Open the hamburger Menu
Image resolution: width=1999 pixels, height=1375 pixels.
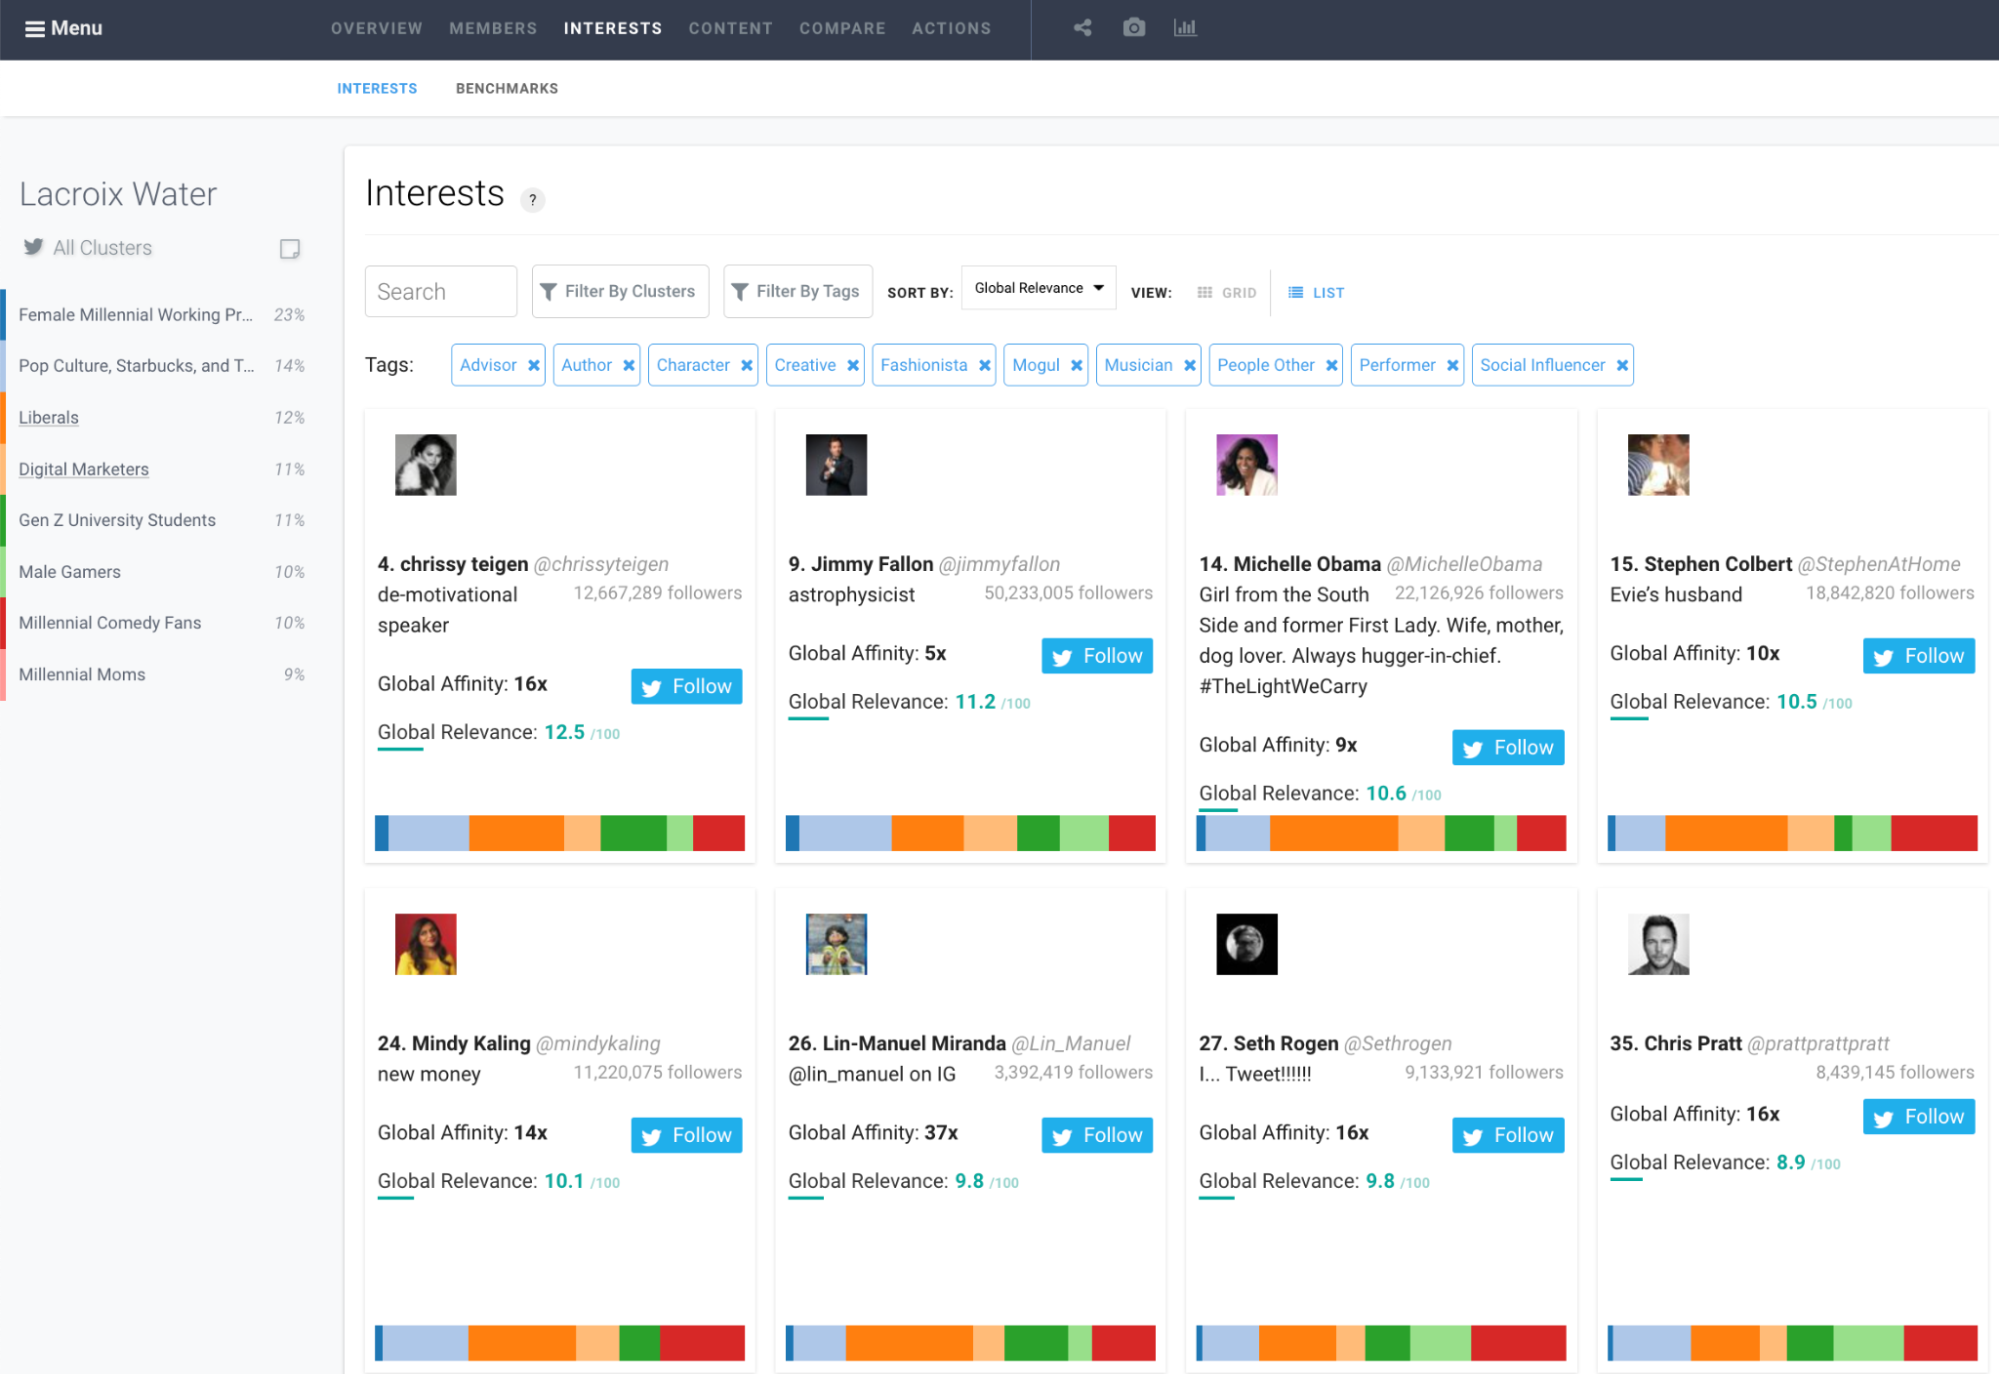click(63, 28)
